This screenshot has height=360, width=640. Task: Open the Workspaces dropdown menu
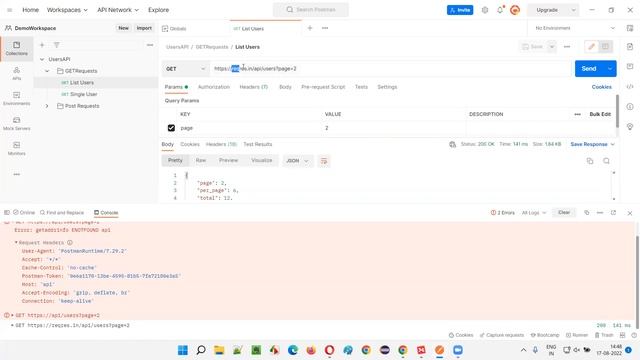[67, 10]
